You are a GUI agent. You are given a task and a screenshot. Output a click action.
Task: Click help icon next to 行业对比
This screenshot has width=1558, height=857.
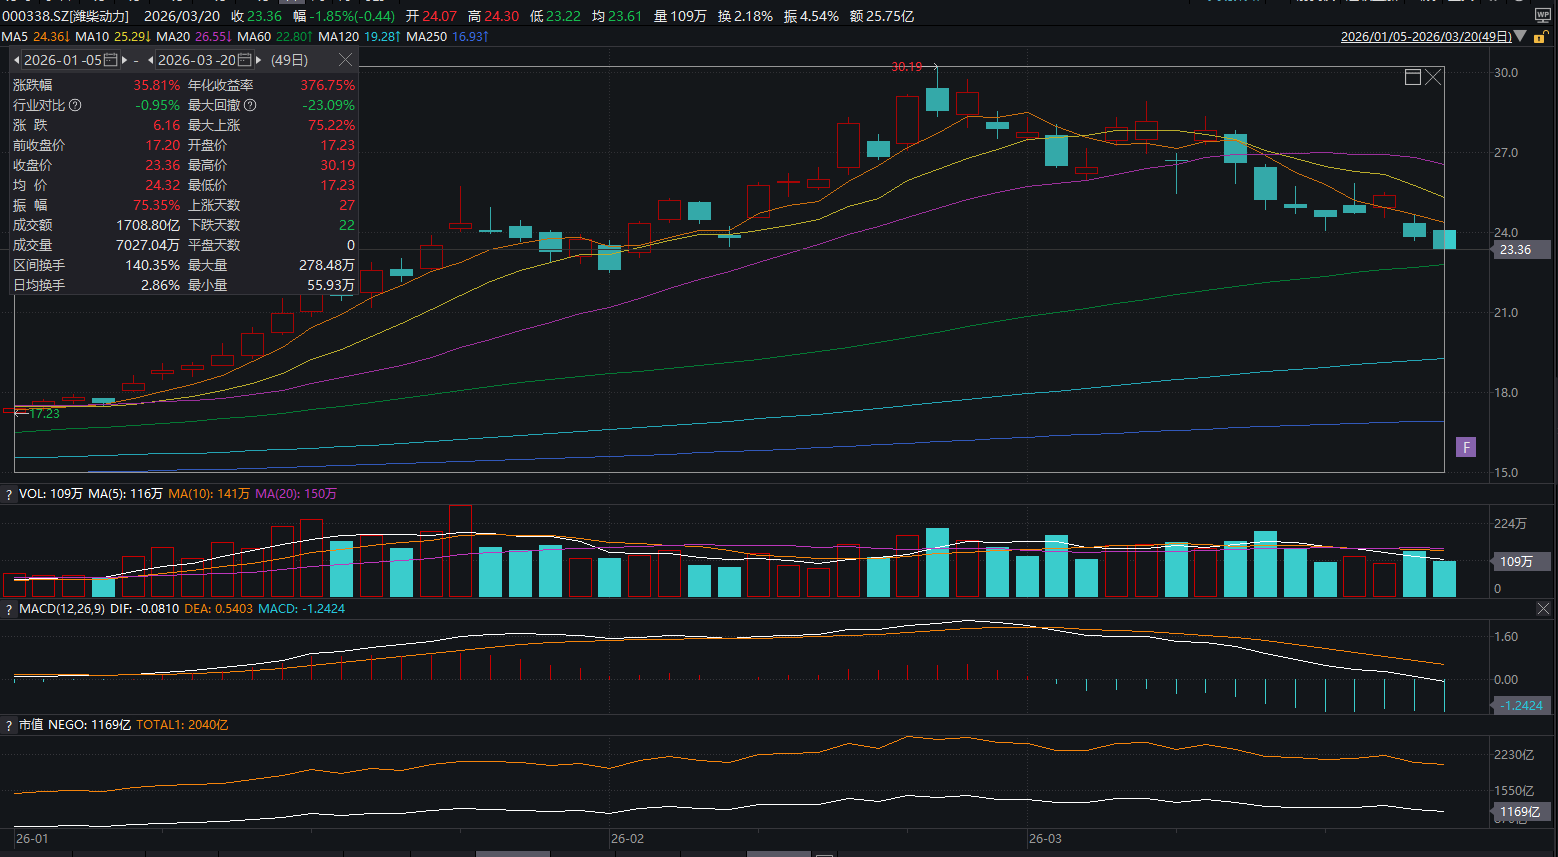pyautogui.click(x=75, y=105)
